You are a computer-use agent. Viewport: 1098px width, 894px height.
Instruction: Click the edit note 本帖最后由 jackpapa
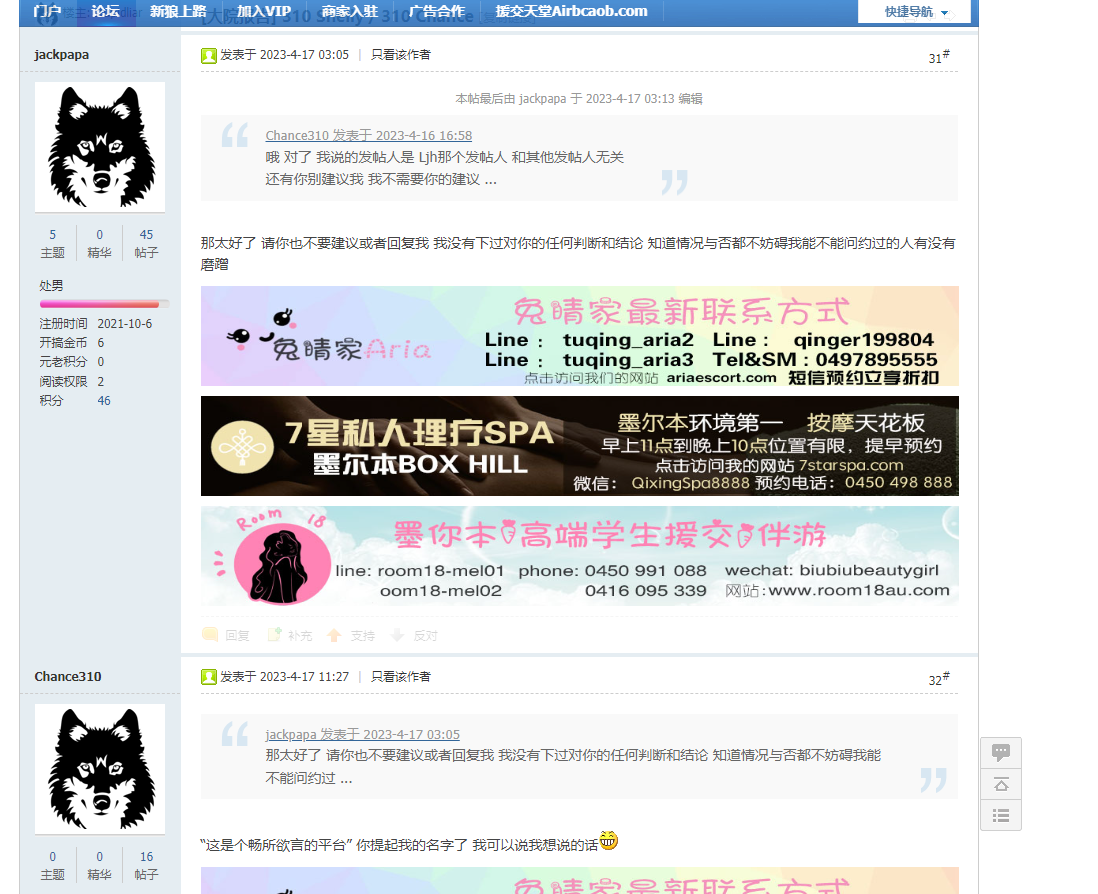pyautogui.click(x=579, y=99)
